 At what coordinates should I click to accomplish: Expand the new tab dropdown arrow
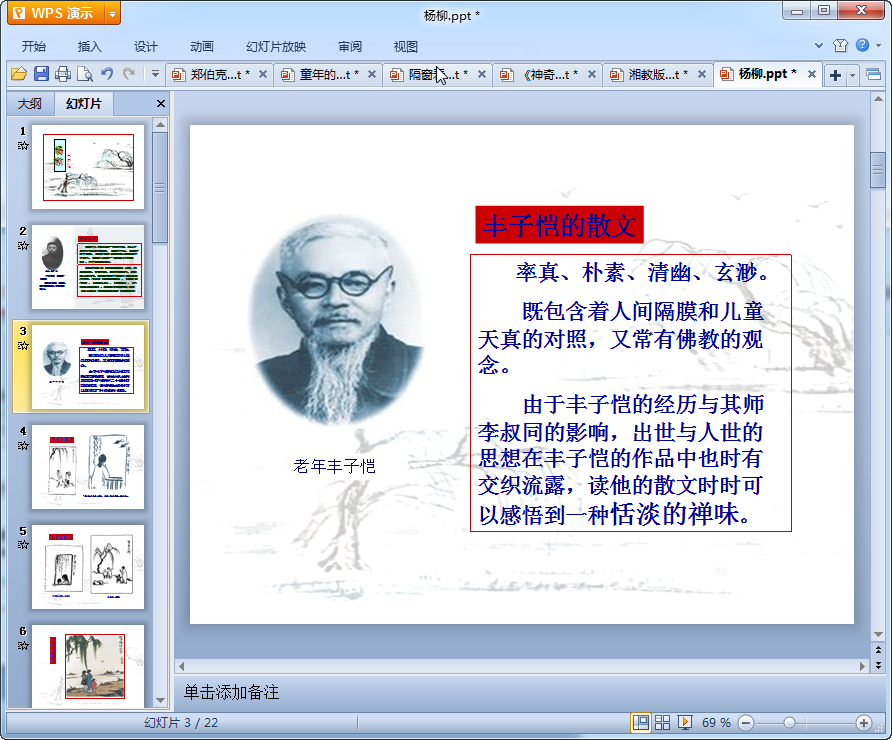point(852,75)
